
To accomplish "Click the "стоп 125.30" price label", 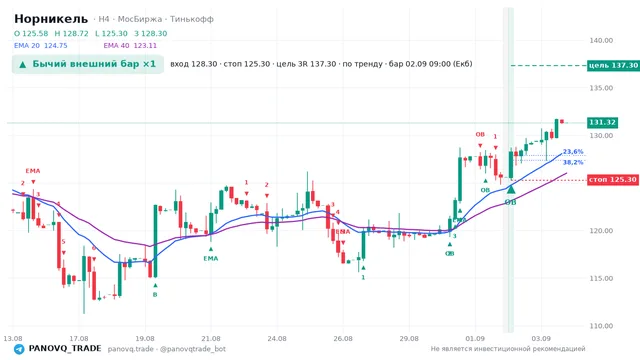I will click(x=613, y=180).
